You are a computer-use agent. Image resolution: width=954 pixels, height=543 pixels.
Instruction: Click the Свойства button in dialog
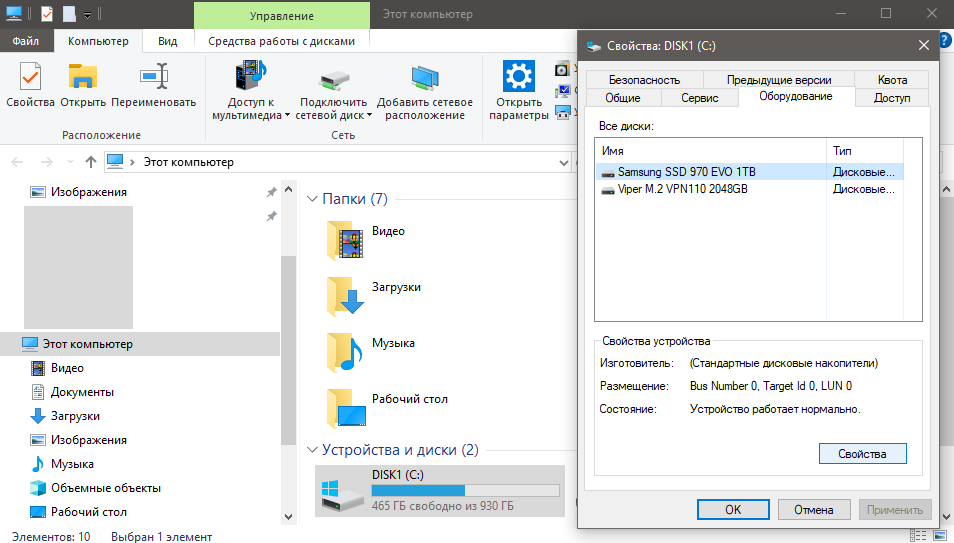863,454
